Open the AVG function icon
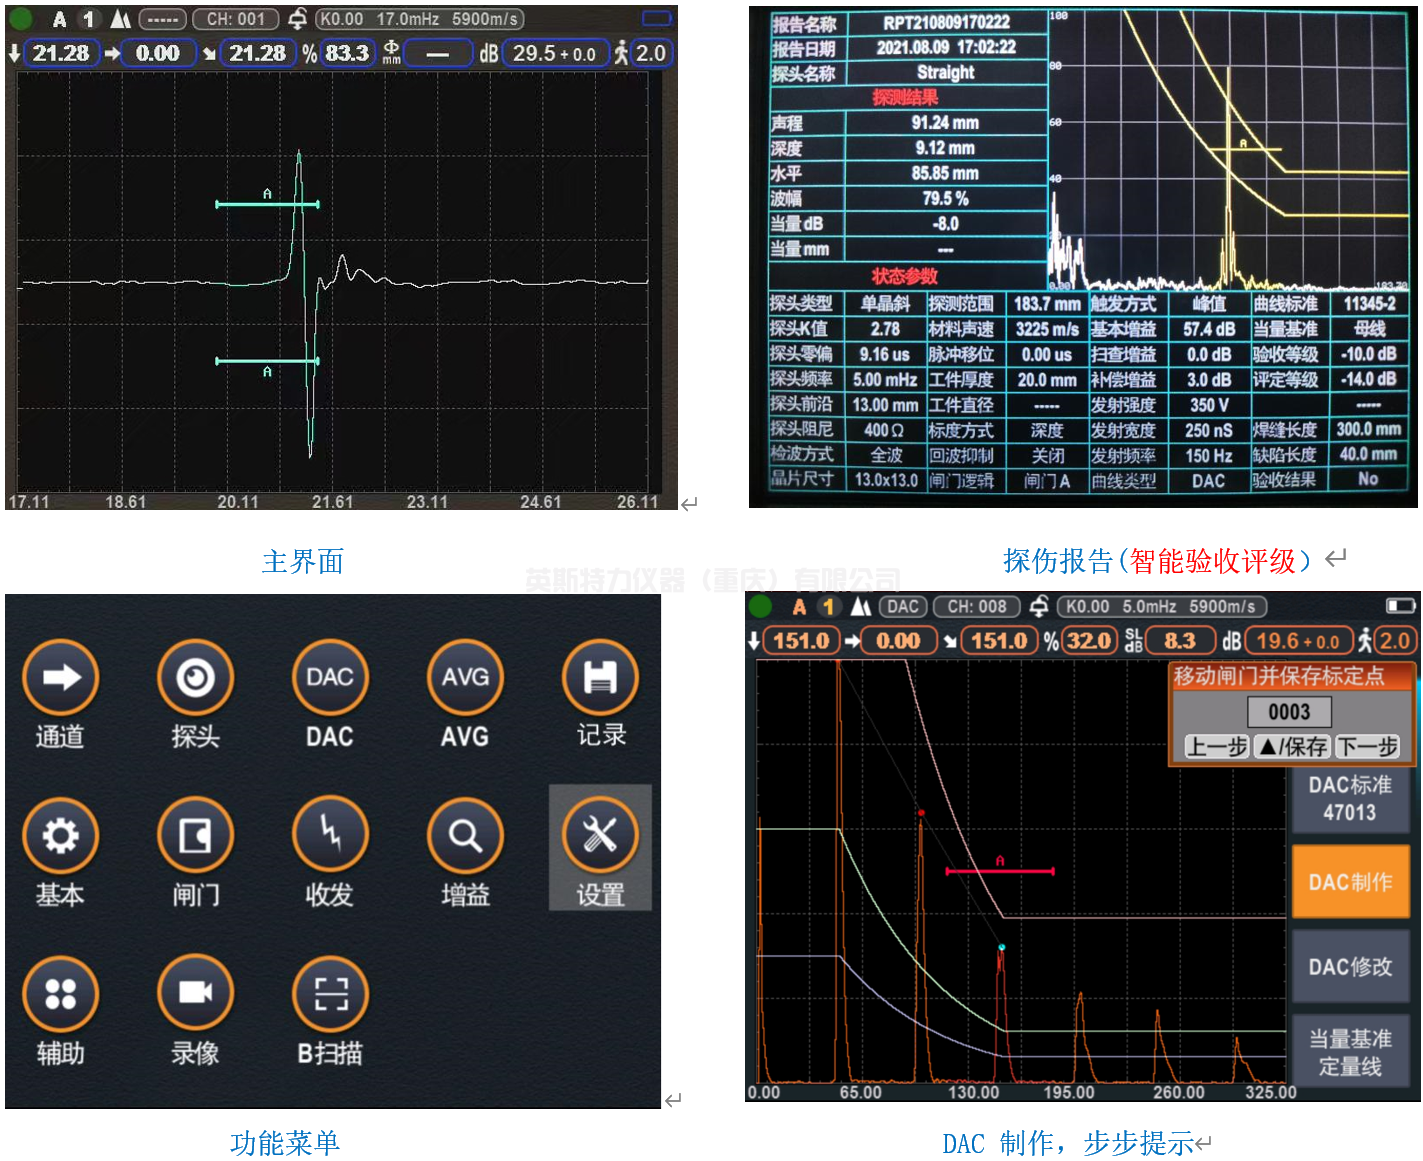The image size is (1423, 1161). [465, 678]
